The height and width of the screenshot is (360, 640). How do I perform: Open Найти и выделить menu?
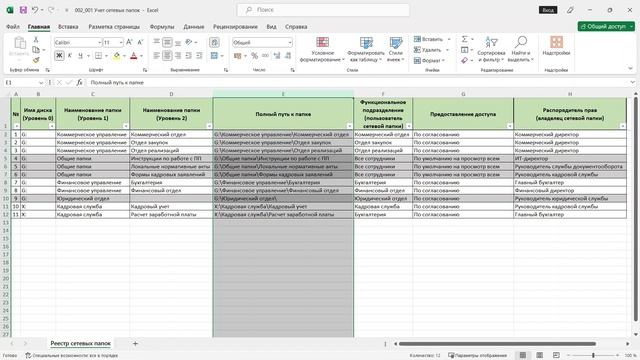point(521,49)
